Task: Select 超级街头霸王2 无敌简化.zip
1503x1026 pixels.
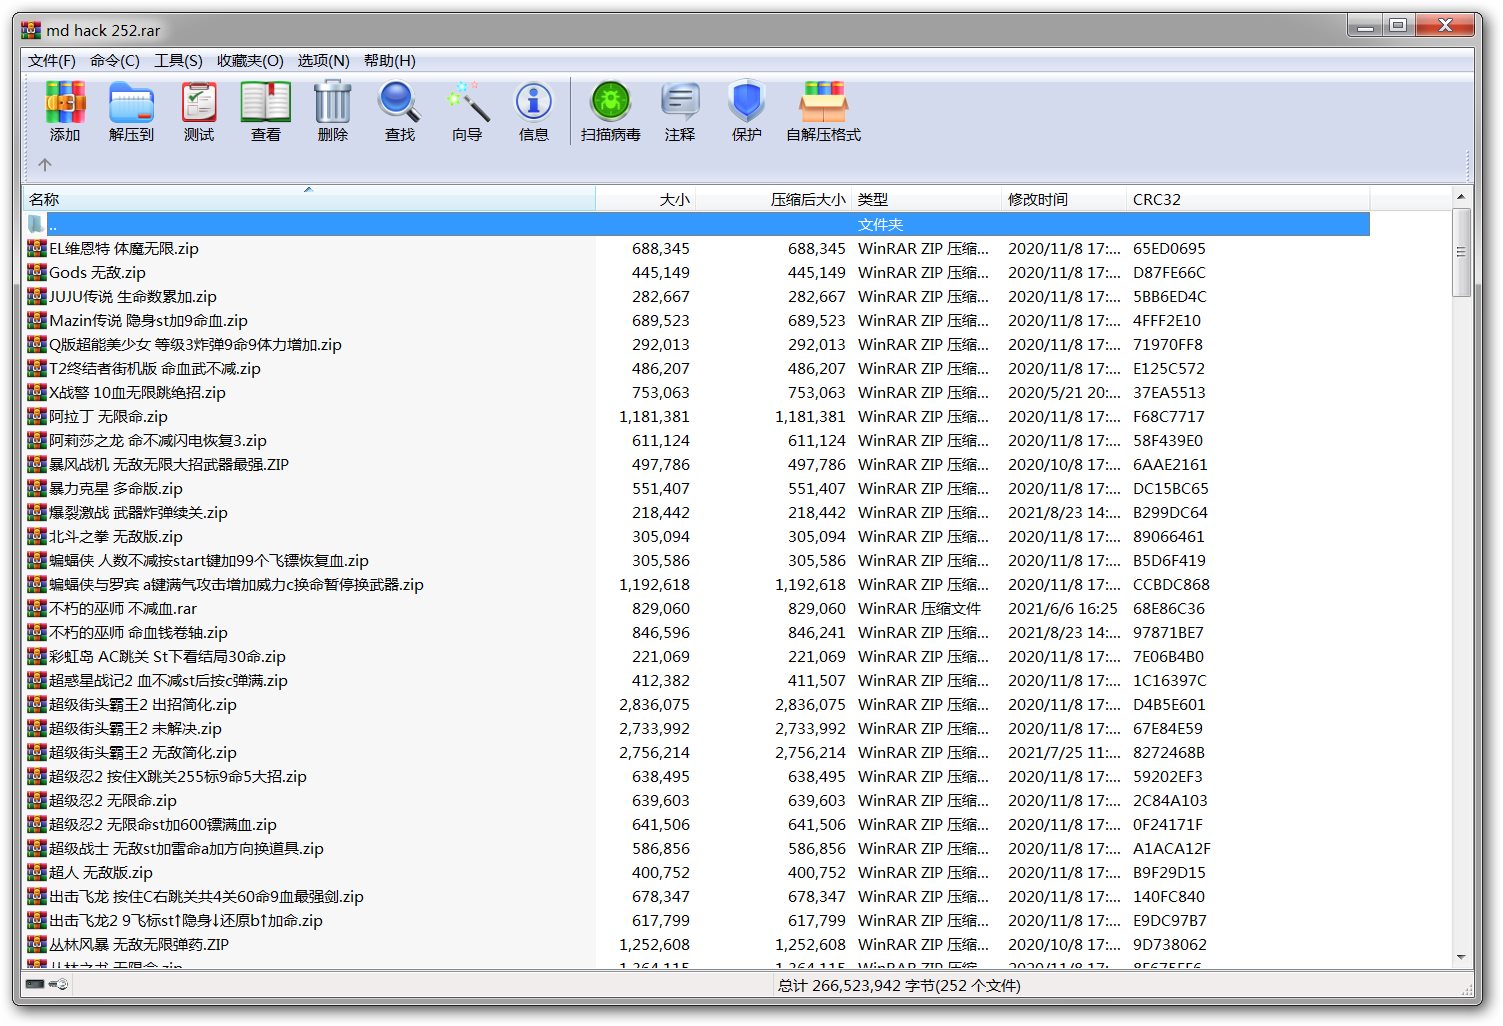Action: [x=697, y=752]
